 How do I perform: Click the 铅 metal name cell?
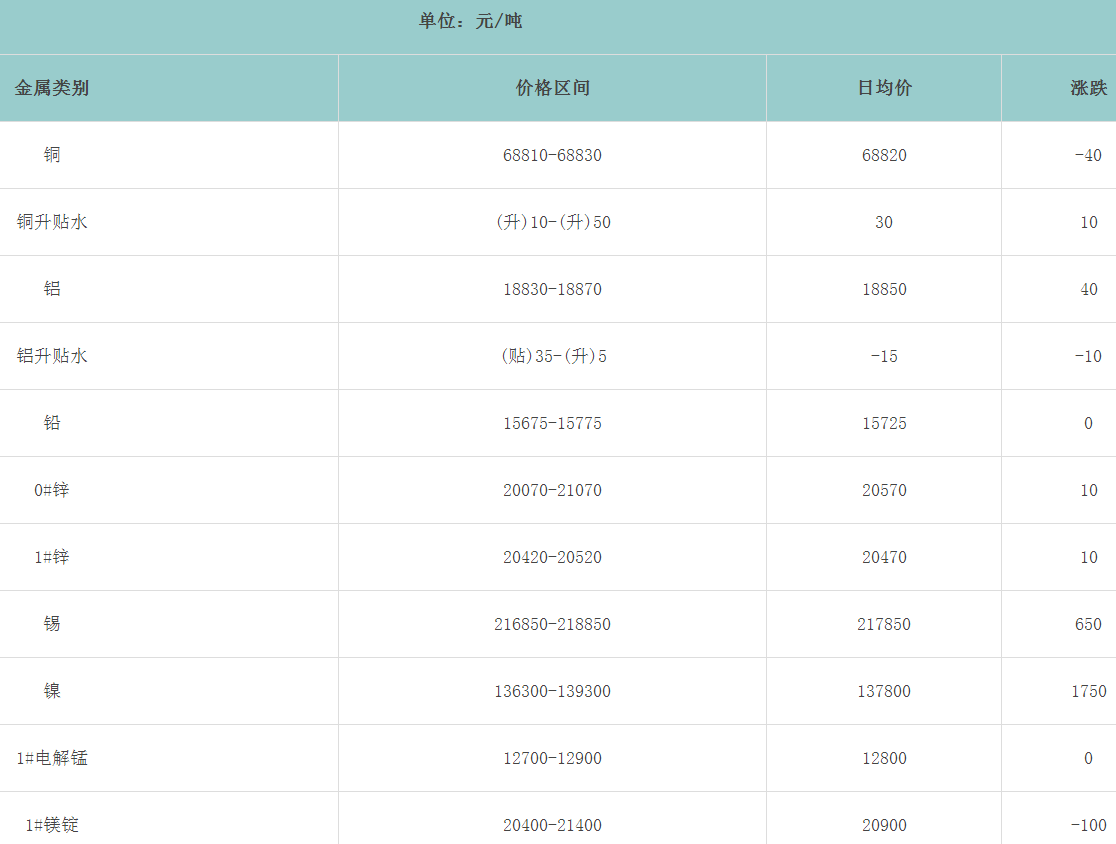click(x=52, y=423)
